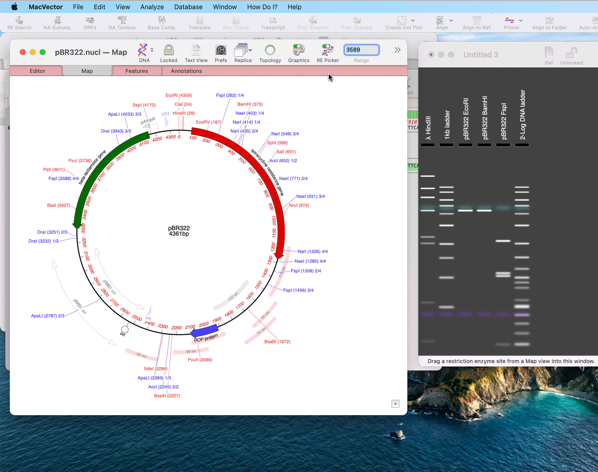Switch to the Annotations tab

click(186, 71)
